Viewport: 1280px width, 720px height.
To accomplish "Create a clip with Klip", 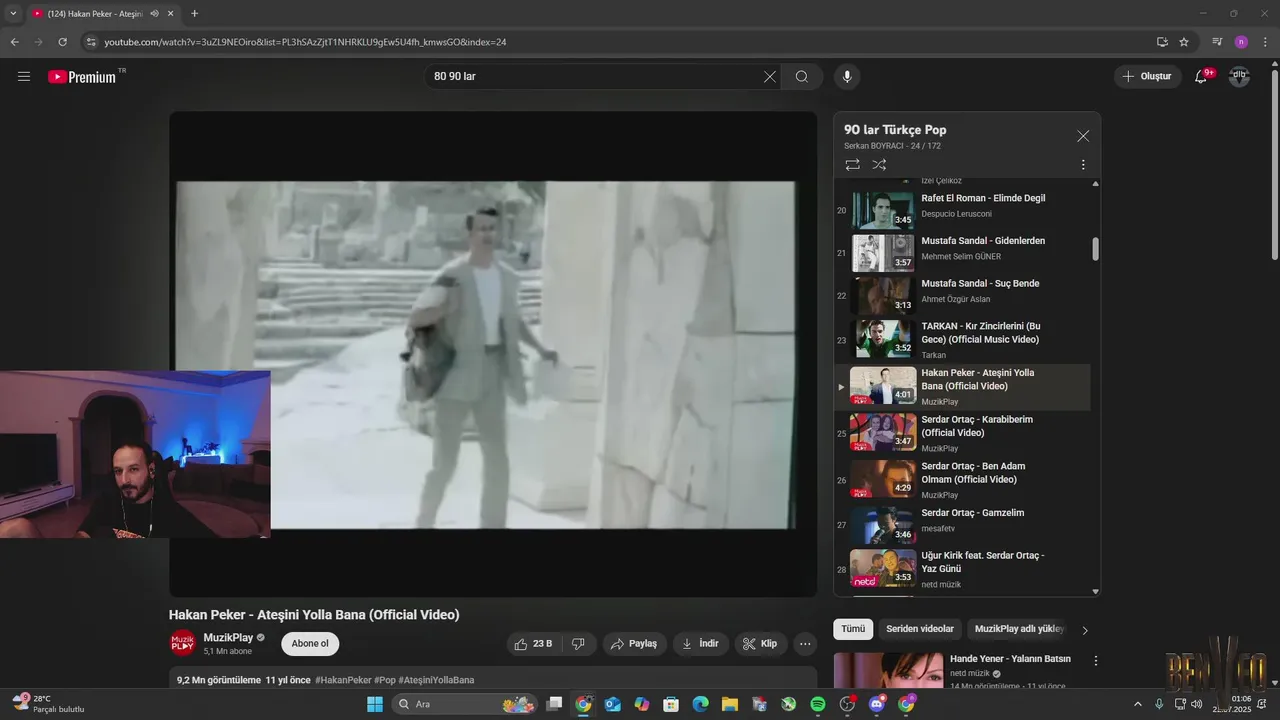I will point(760,644).
